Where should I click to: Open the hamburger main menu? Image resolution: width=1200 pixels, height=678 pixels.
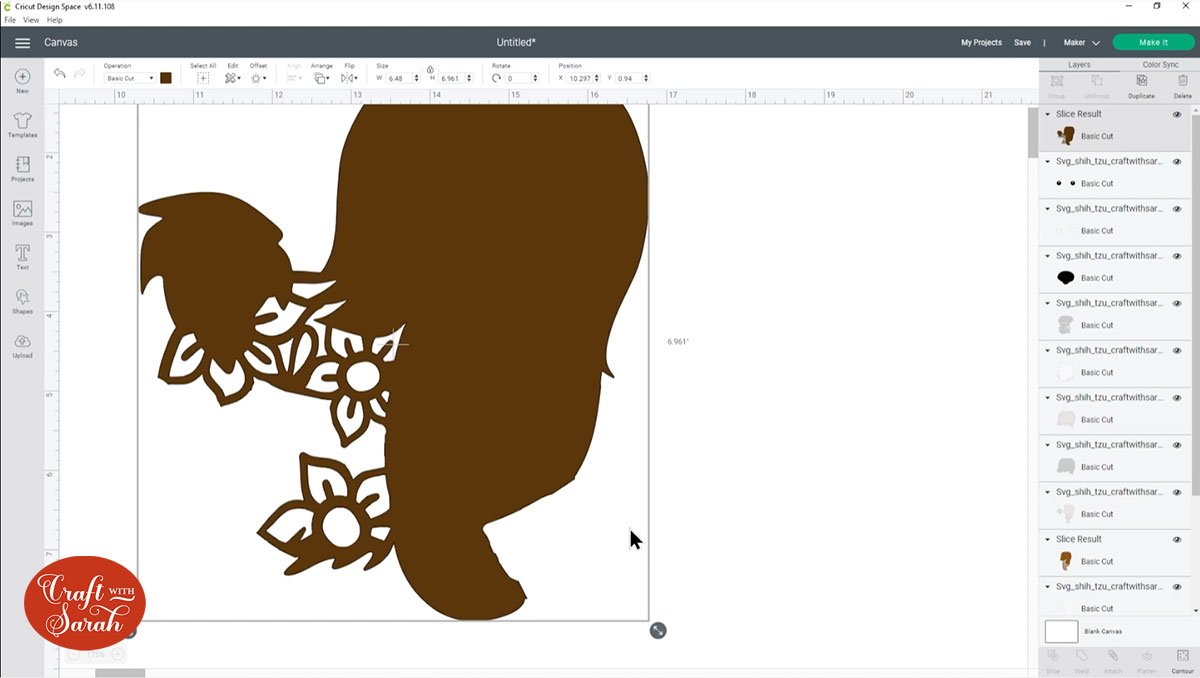(22, 43)
